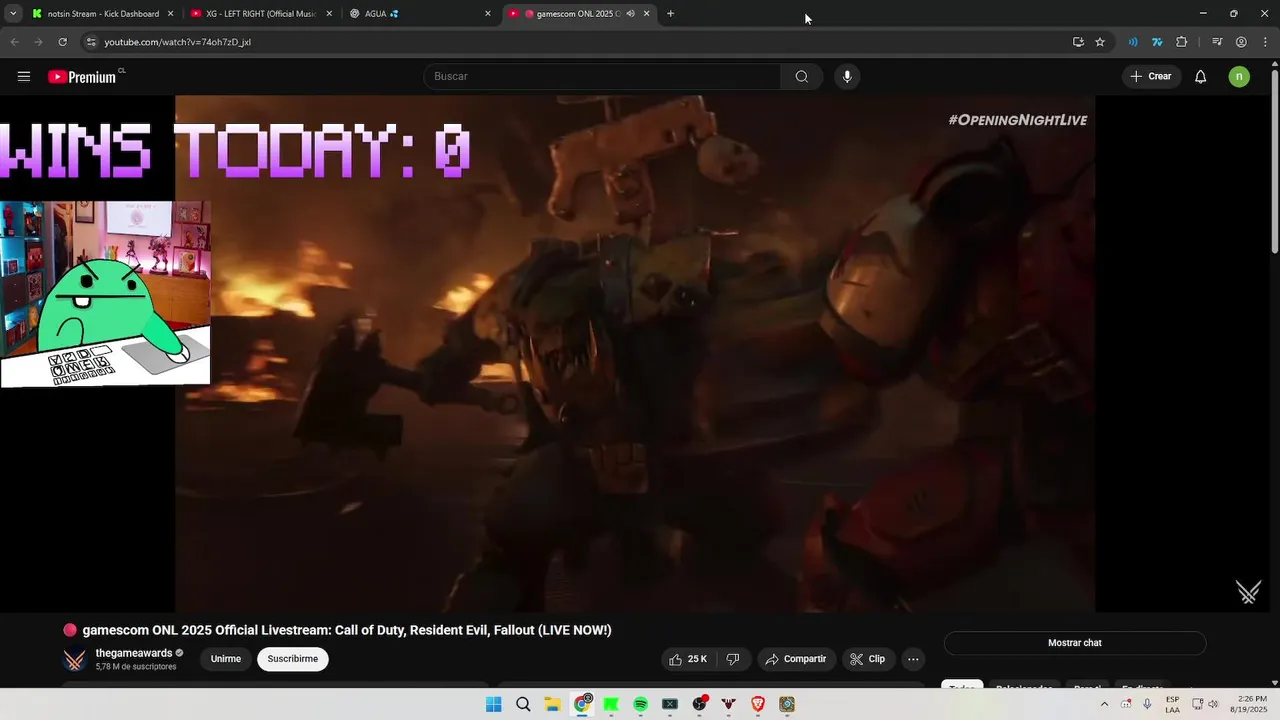Like the video with thumbs up
The image size is (1280, 720).
[689, 659]
